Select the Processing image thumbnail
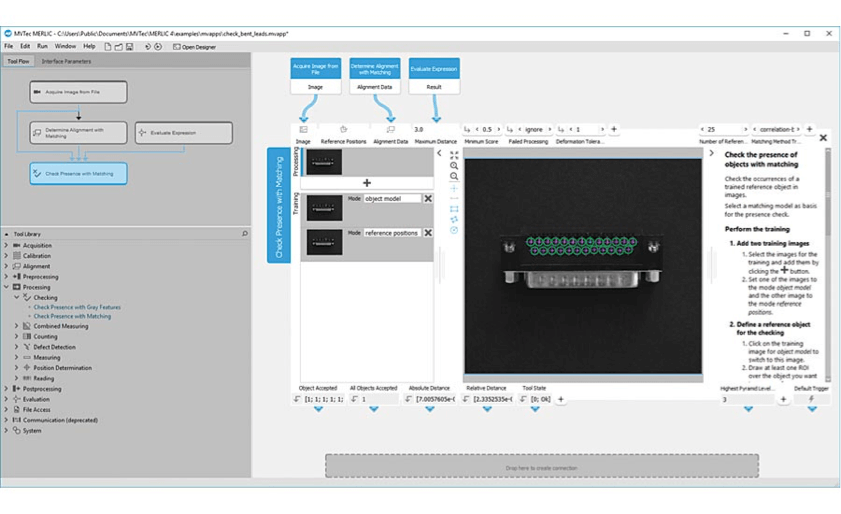 (x=324, y=161)
